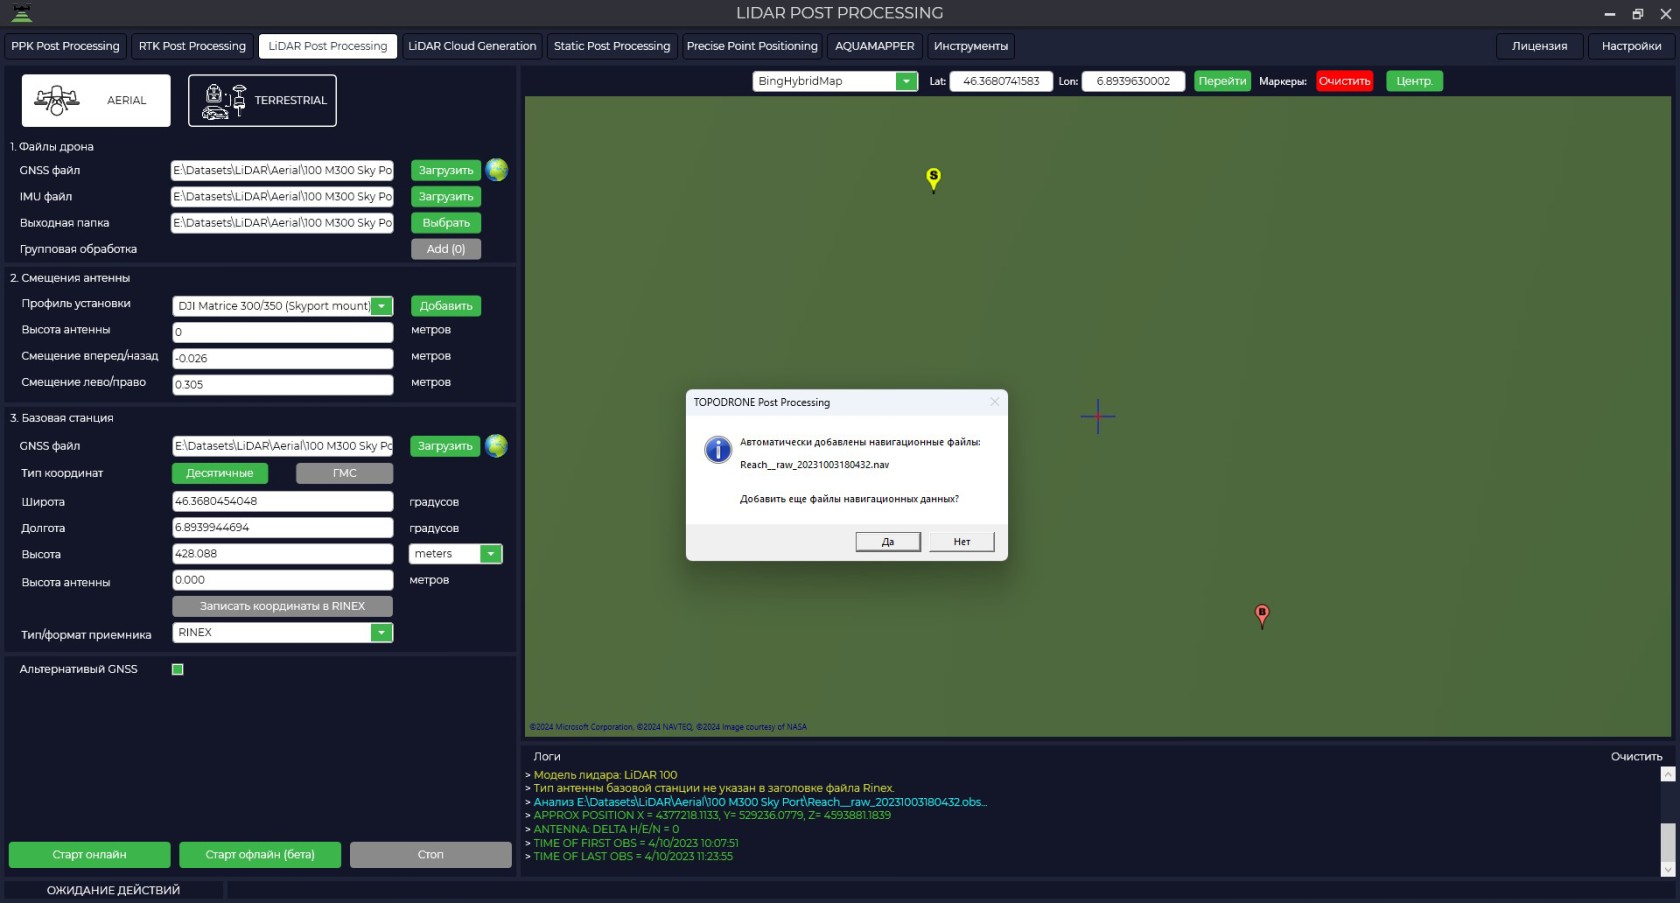The height and width of the screenshot is (903, 1680).
Task: Open the Инструменты tab
Action: point(971,46)
